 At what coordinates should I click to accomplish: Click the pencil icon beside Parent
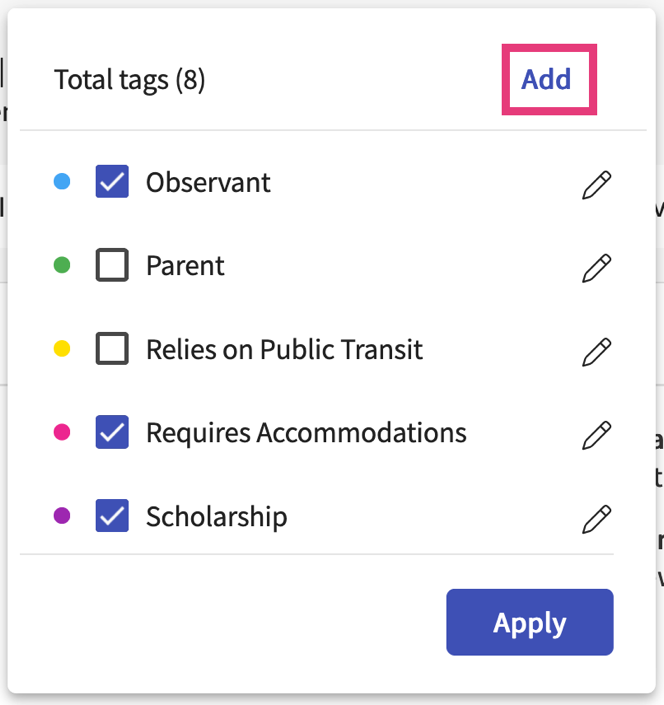point(596,268)
